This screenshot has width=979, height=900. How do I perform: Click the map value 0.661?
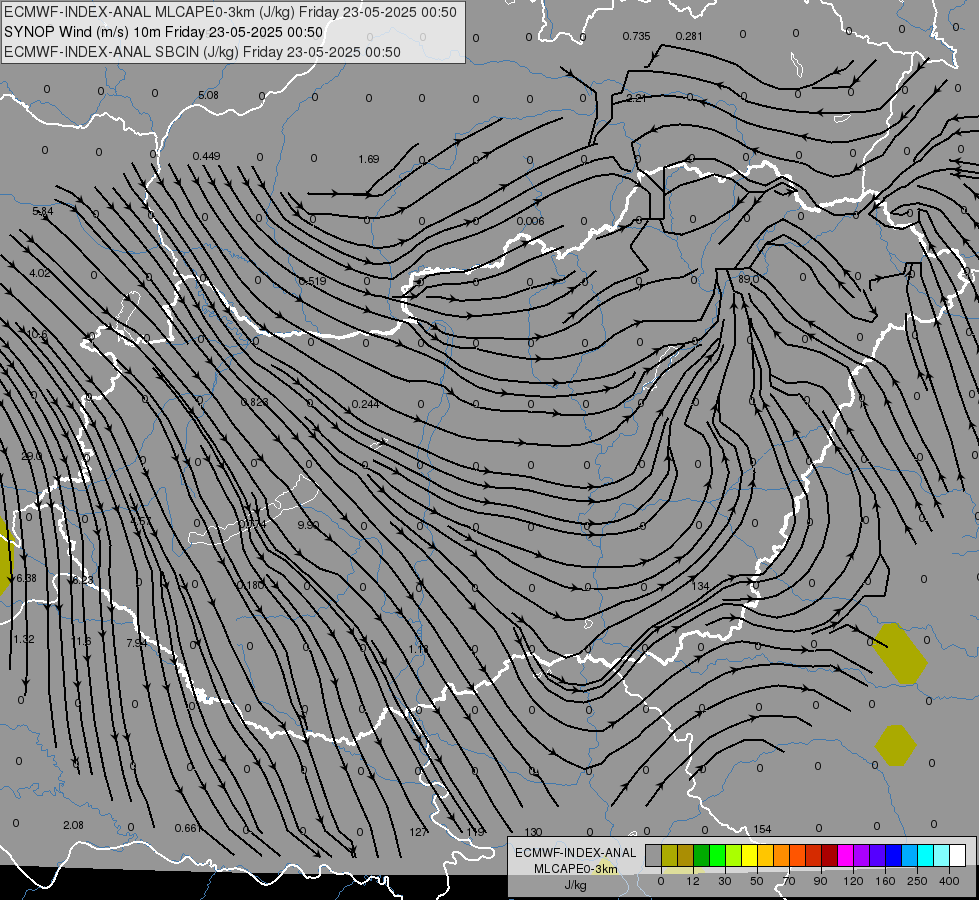188,828
